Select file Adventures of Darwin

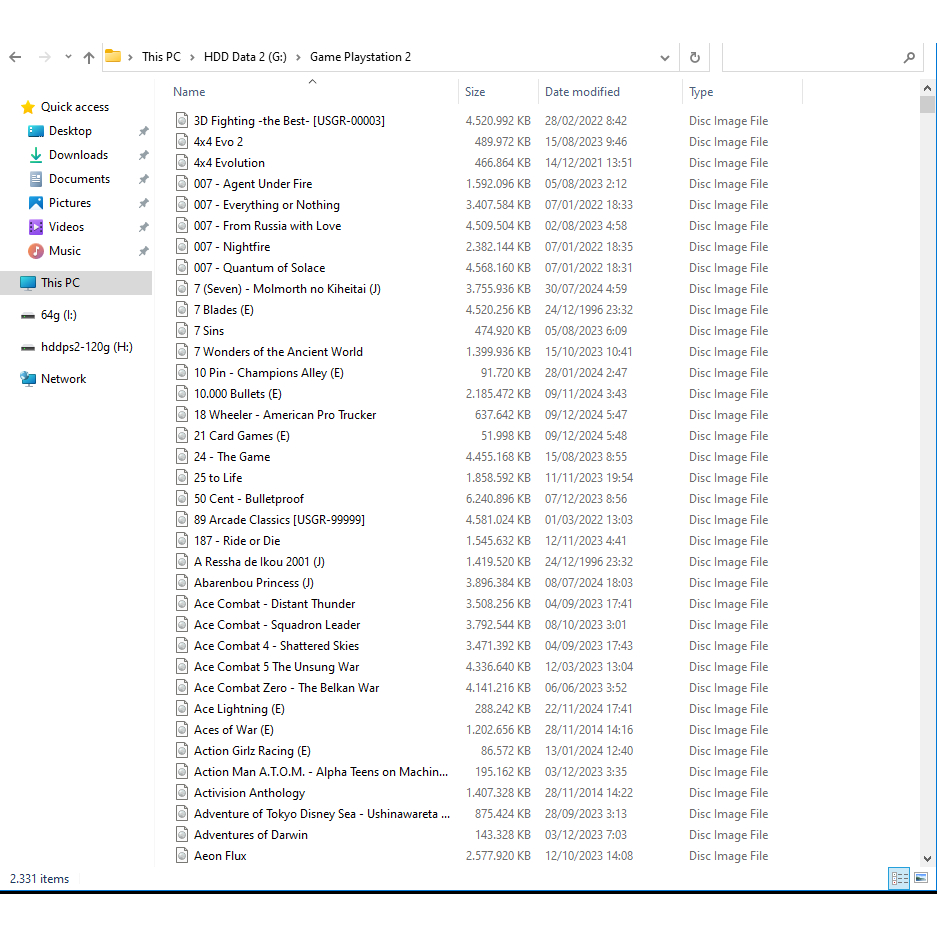pos(250,835)
